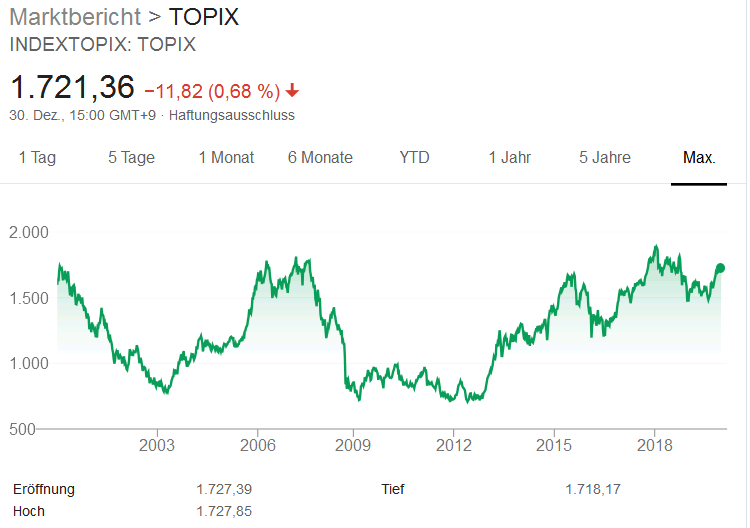Switch to the 5 Jahre tab
750x528 pixels.
[x=605, y=157]
